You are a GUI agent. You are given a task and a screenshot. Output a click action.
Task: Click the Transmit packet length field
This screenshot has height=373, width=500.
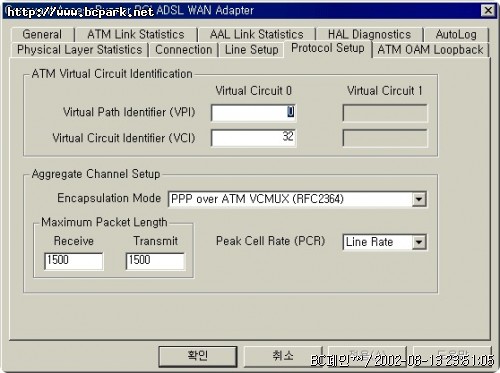click(155, 261)
